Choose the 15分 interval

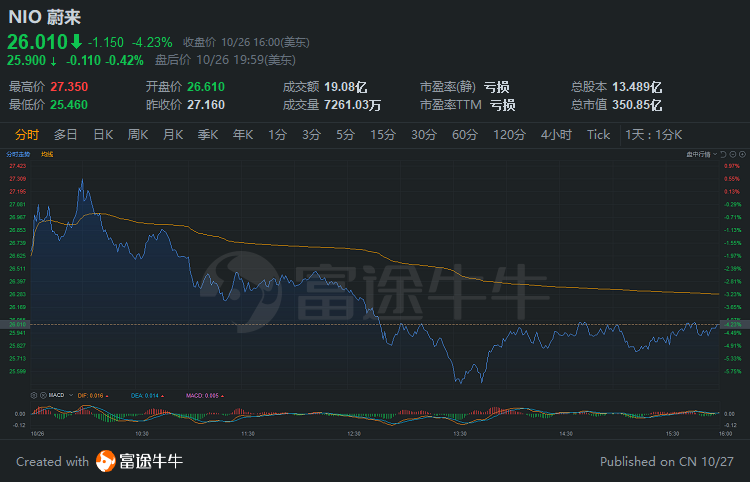point(383,135)
